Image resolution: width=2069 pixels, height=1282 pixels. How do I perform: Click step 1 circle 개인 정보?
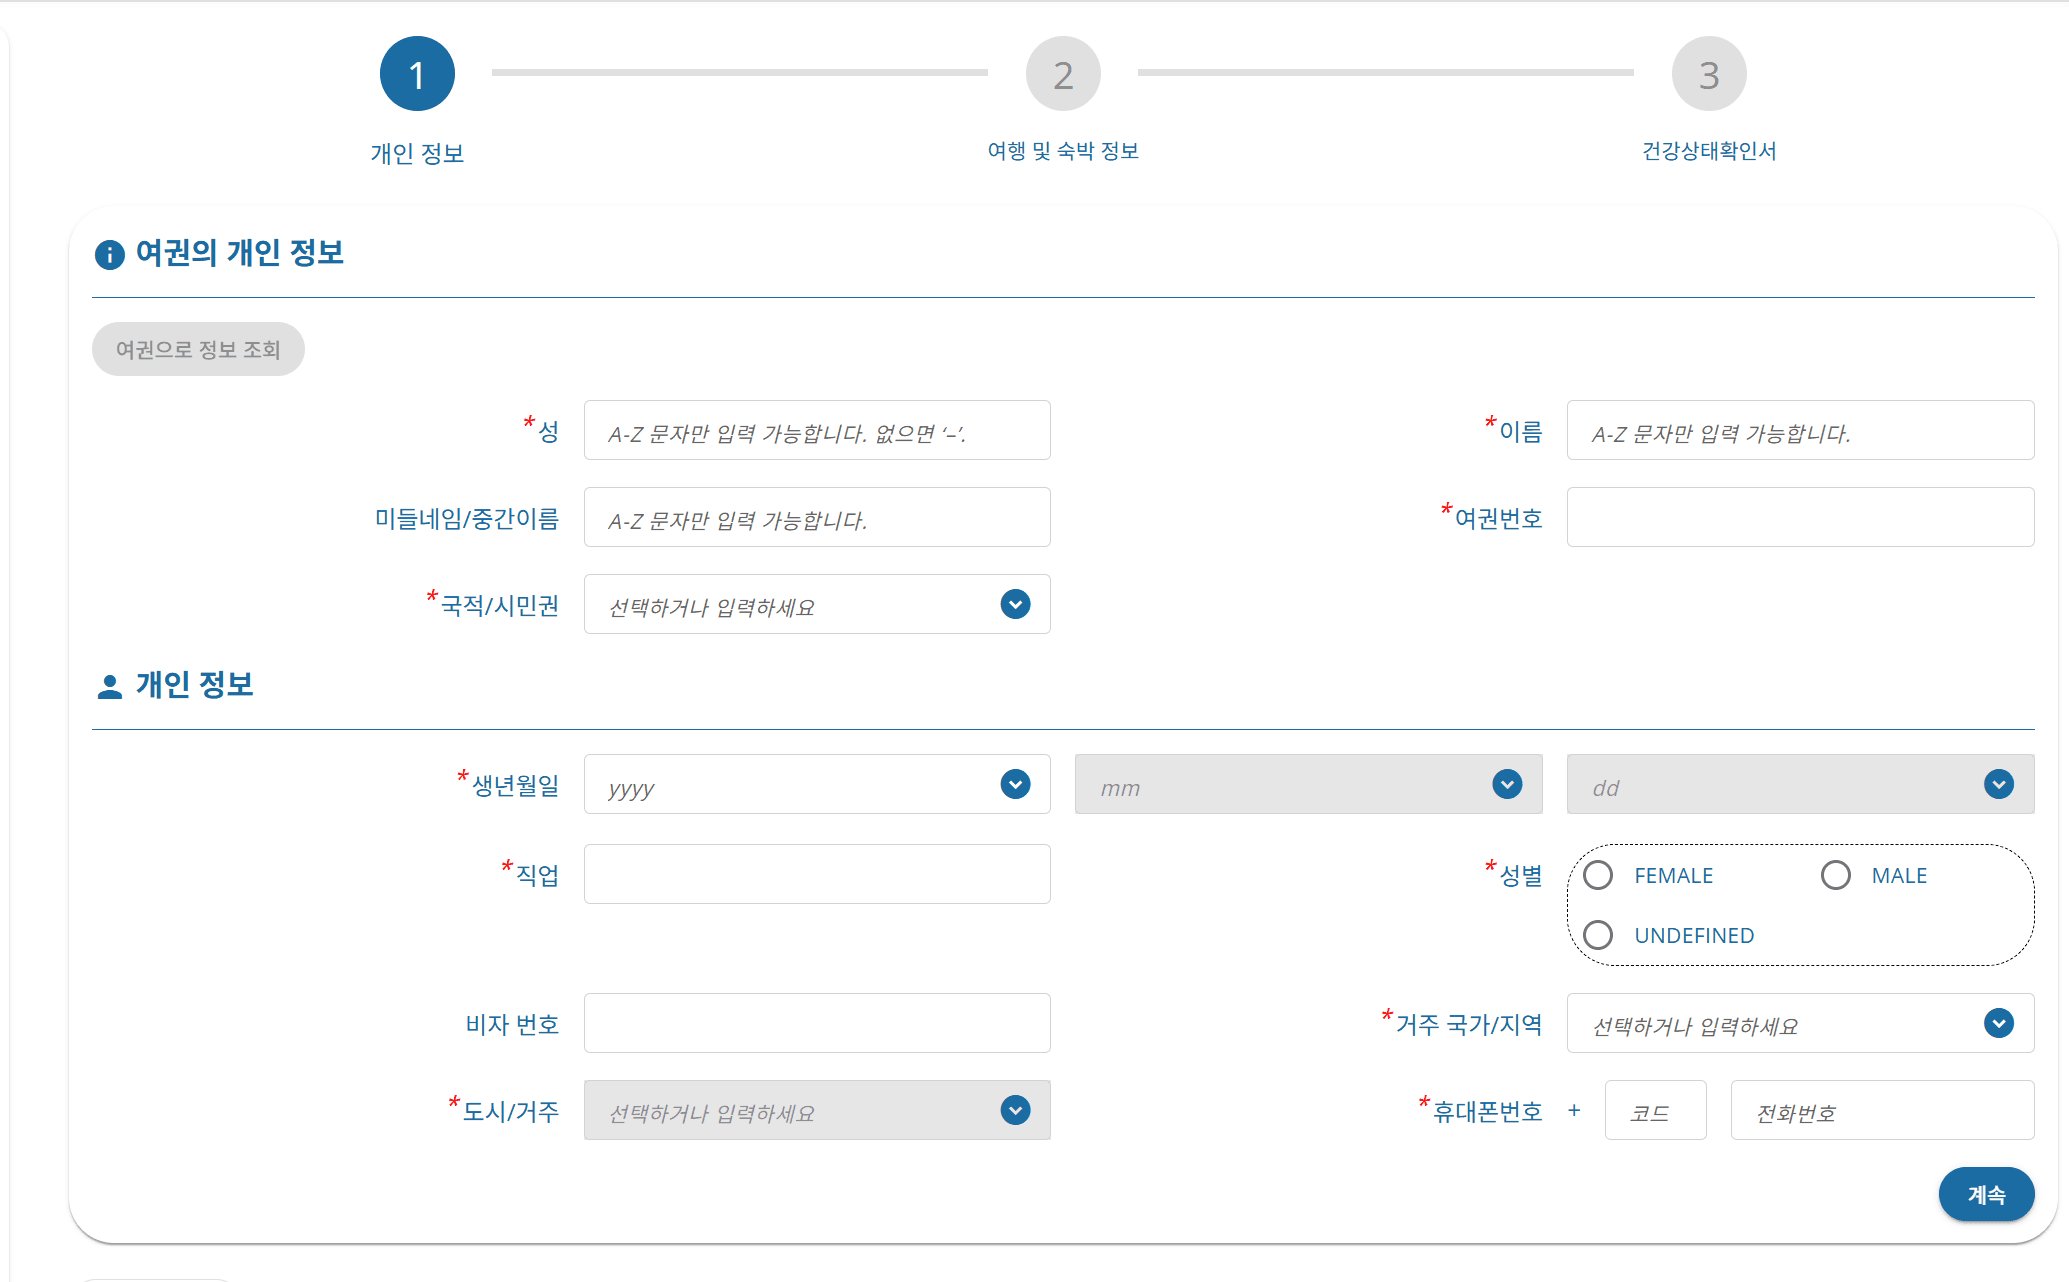coord(417,75)
